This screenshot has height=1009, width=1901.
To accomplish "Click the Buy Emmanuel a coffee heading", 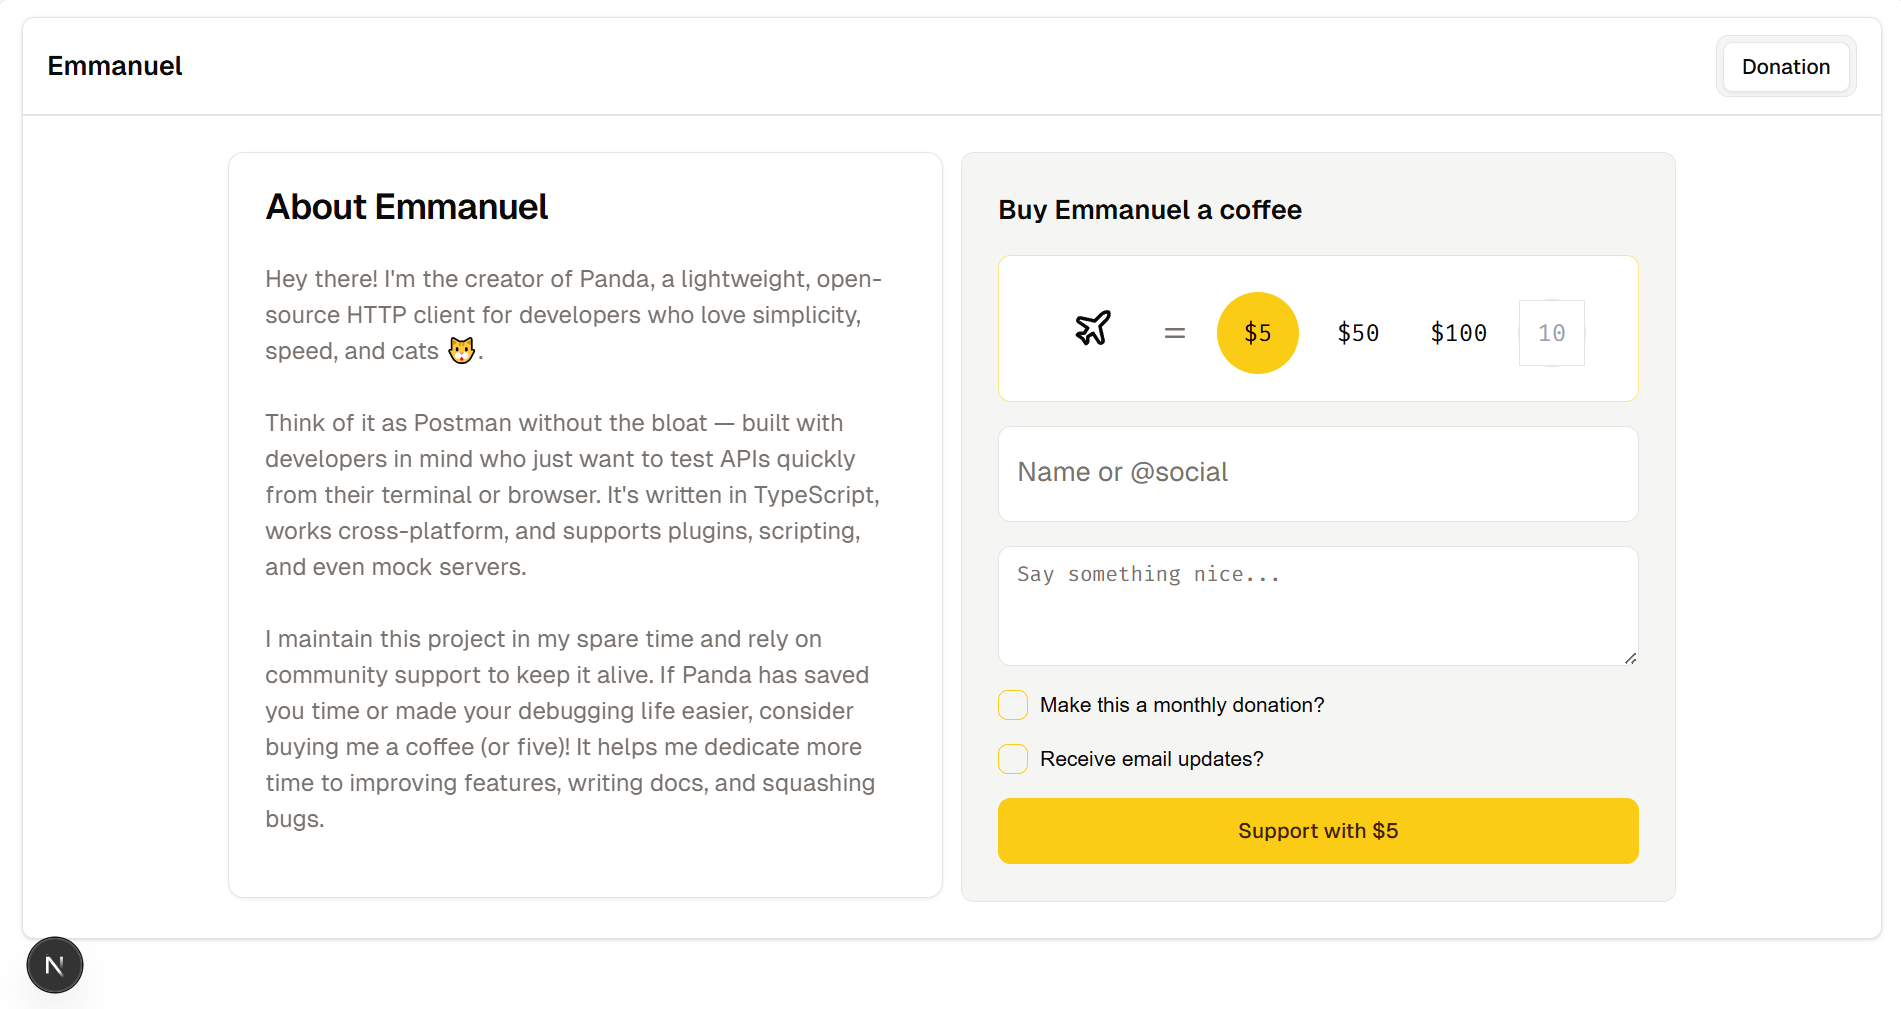I will point(1150,210).
